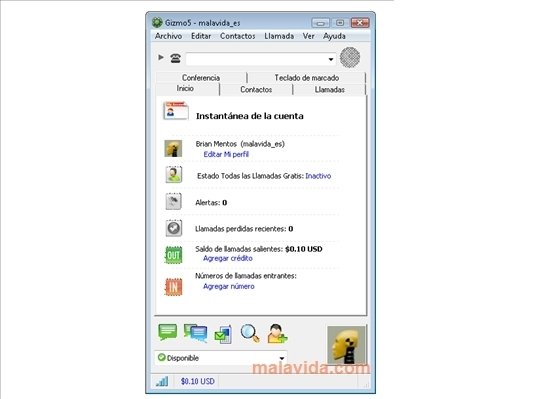Open the Agregar crédito link

point(228,258)
